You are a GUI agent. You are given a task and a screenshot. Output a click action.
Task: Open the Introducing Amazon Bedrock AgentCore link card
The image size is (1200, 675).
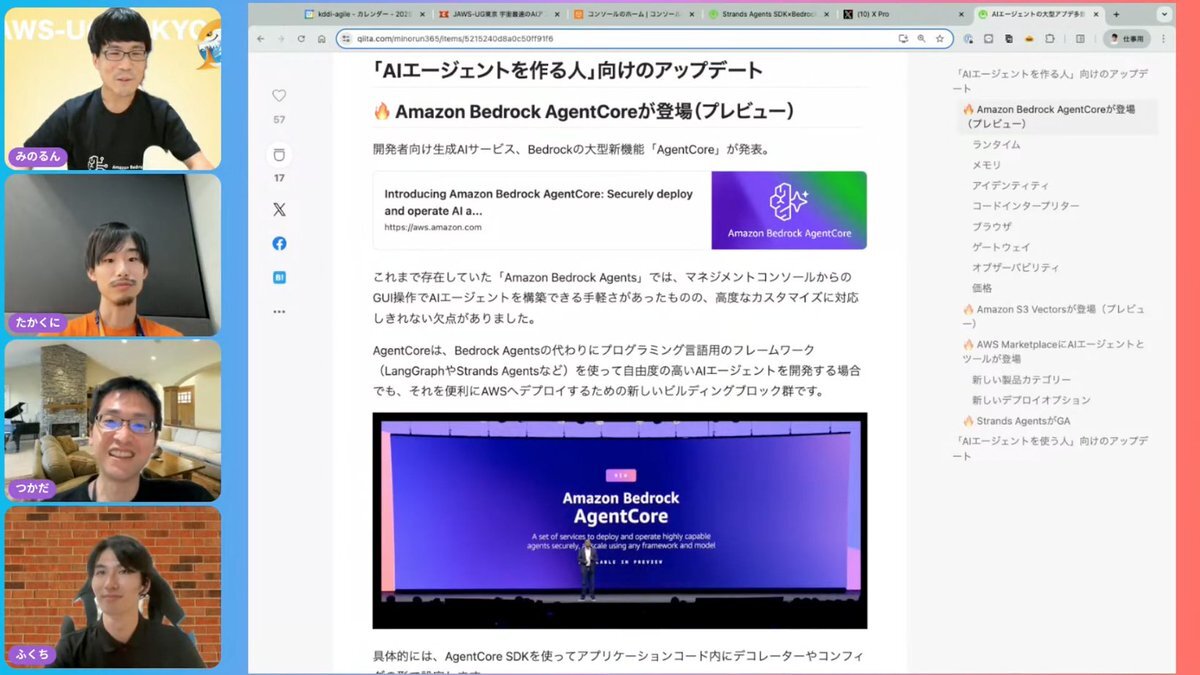click(619, 210)
